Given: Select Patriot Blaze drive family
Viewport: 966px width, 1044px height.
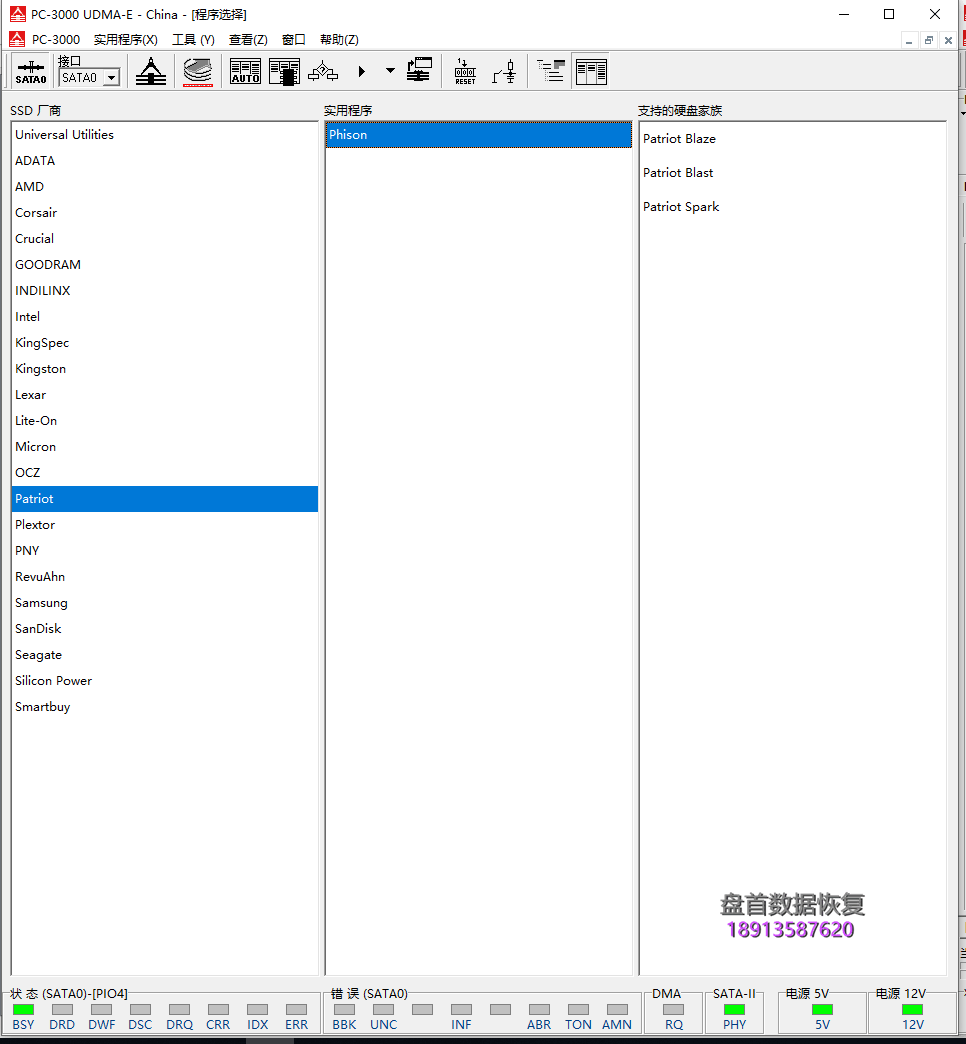Looking at the screenshot, I should [792, 138].
